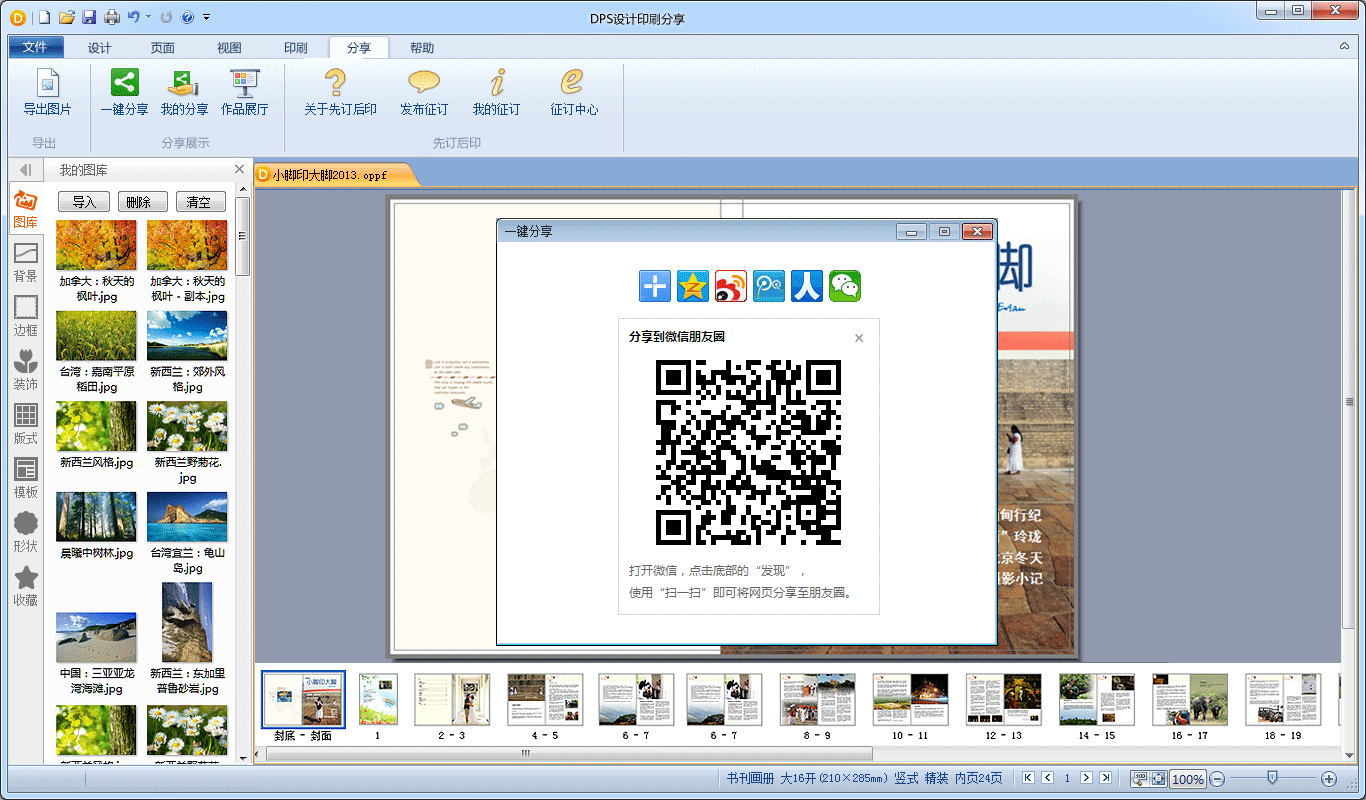Select the 边框 sidebar category
This screenshot has height=800, width=1366.
pyautogui.click(x=26, y=316)
